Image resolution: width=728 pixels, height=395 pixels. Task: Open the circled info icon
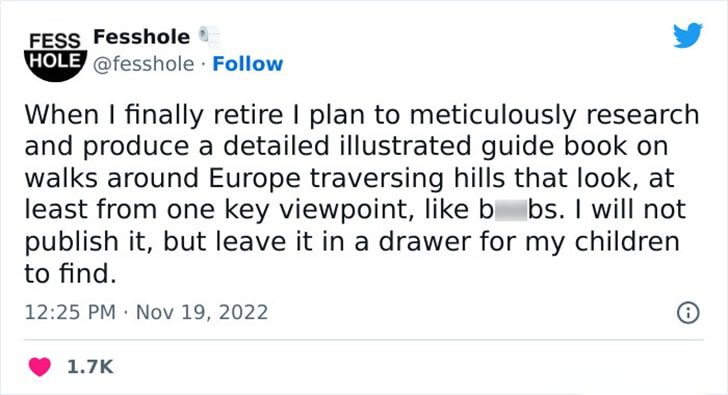coord(688,313)
